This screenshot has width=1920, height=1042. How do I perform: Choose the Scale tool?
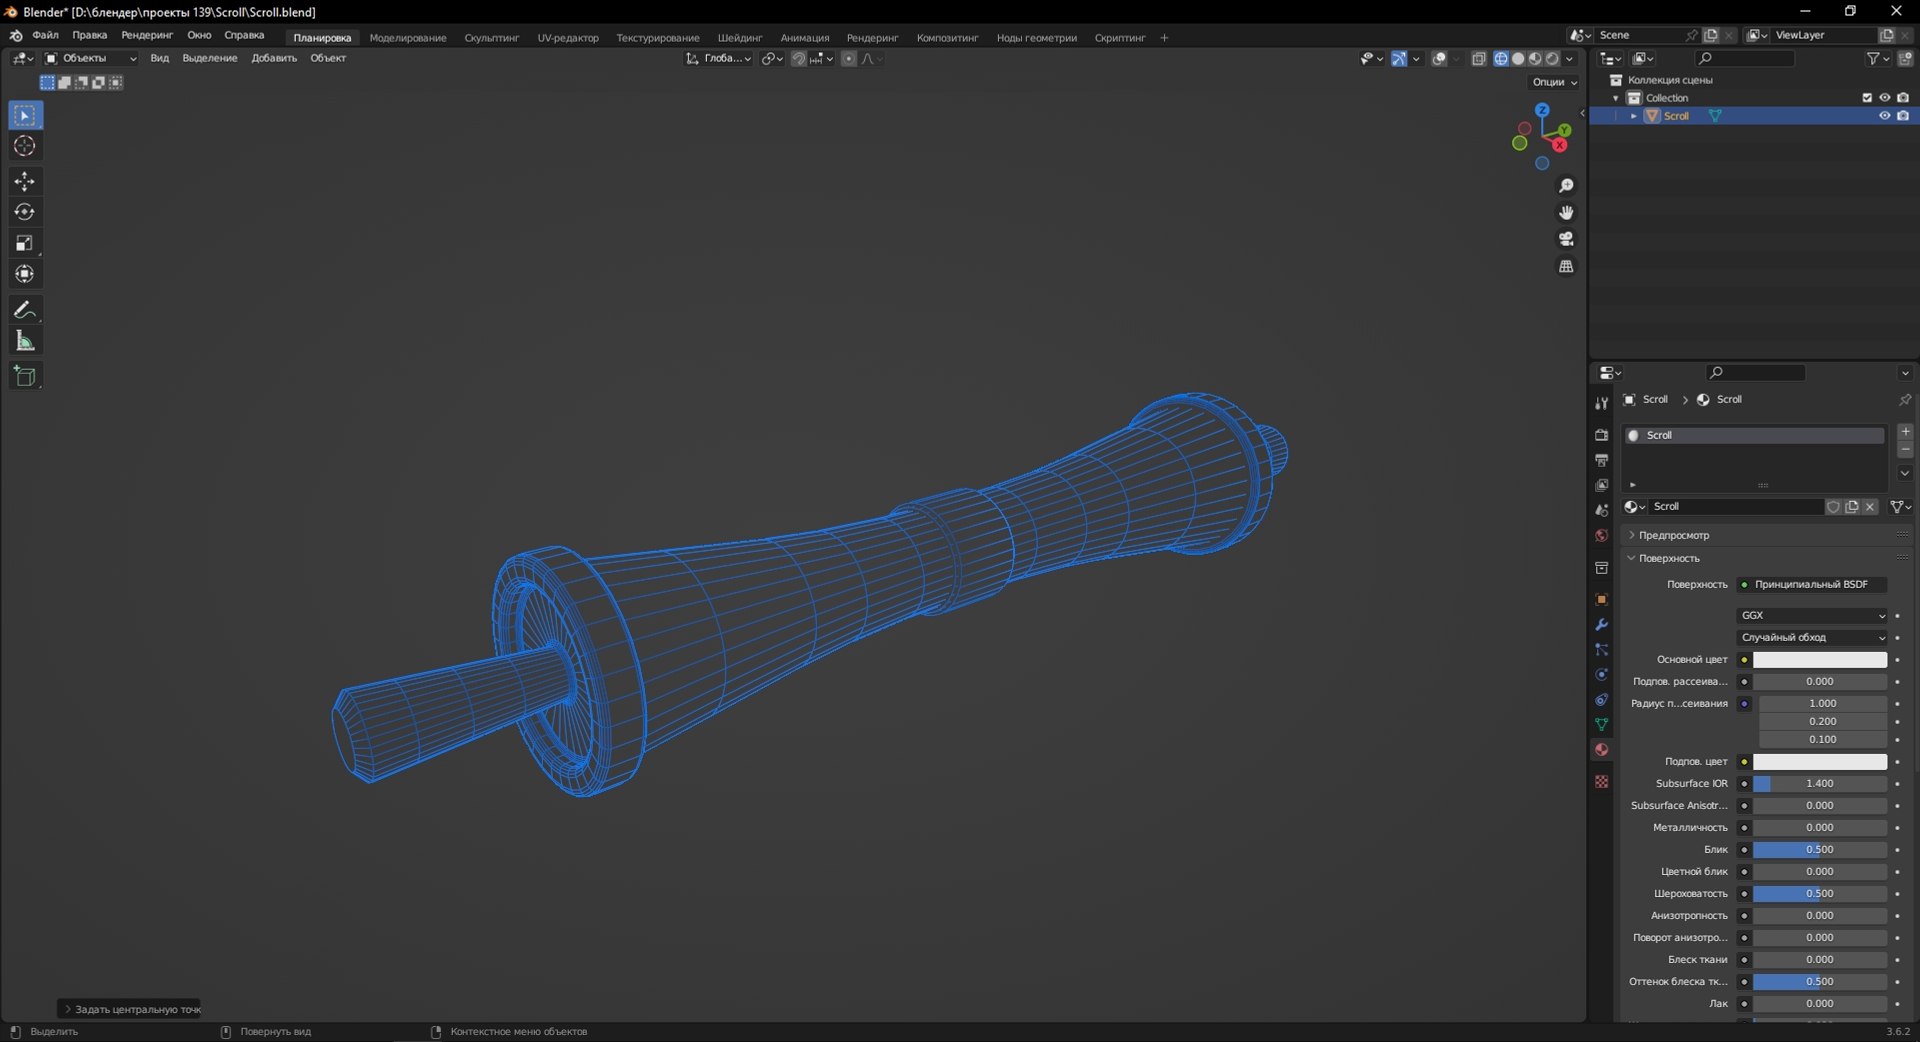[x=25, y=243]
